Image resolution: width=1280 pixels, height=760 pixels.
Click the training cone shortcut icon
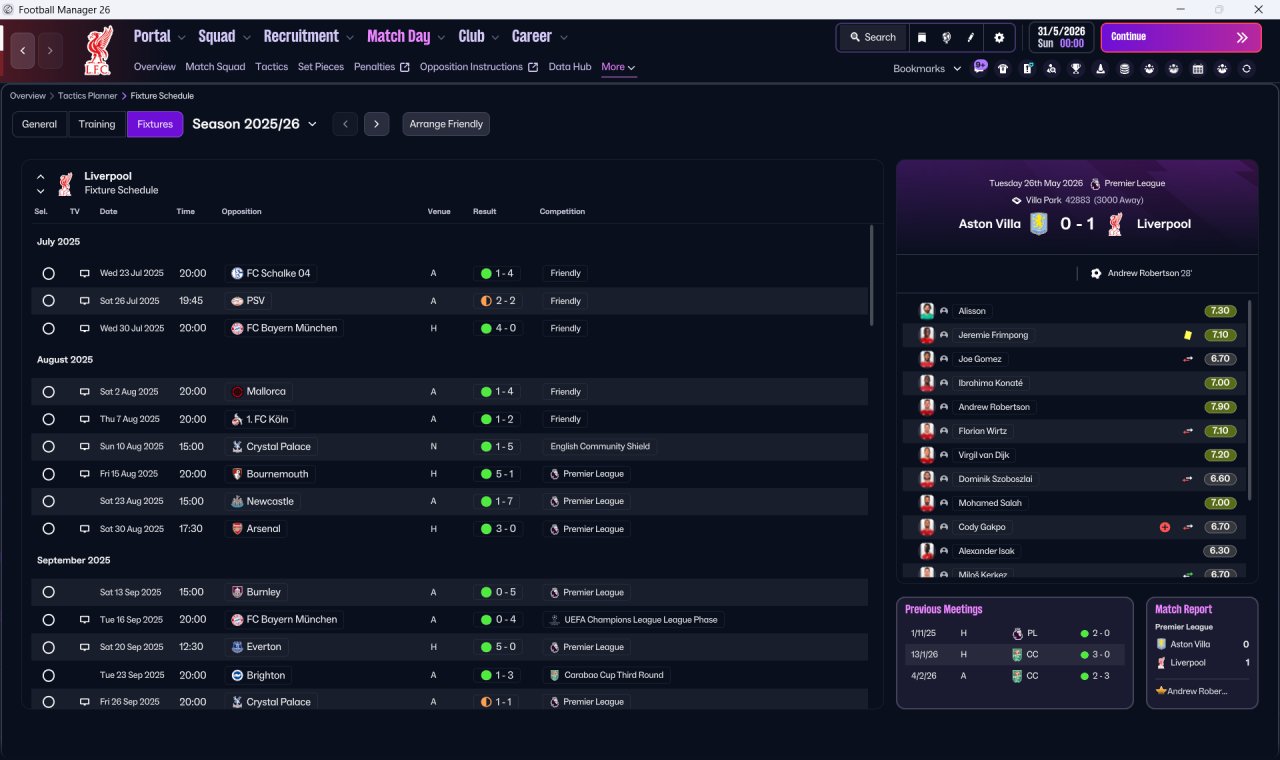pyautogui.click(x=1100, y=69)
